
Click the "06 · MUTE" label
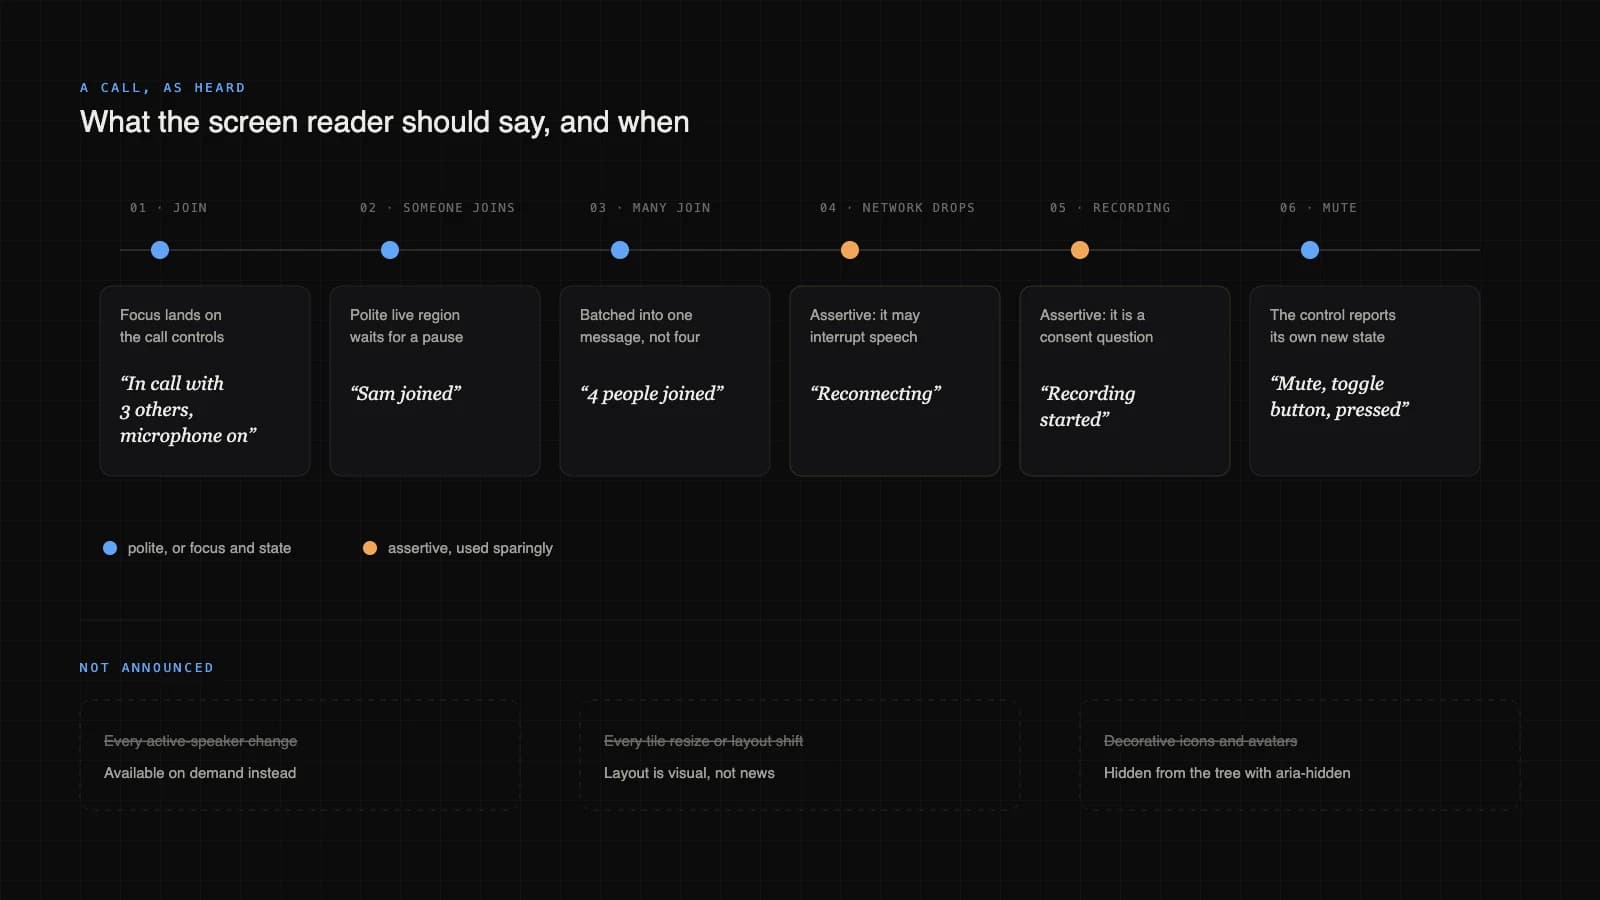[x=1318, y=208]
